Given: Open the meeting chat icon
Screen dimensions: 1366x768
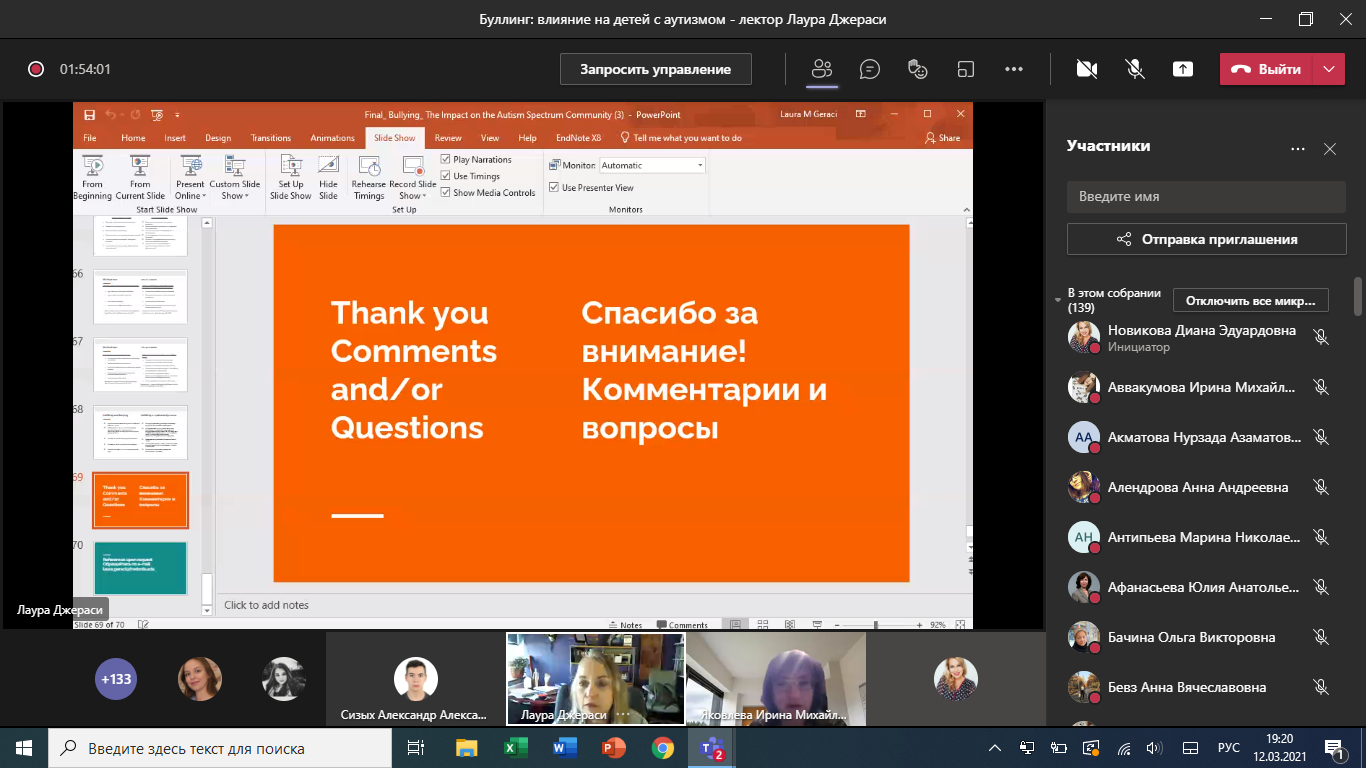Looking at the screenshot, I should click(870, 69).
